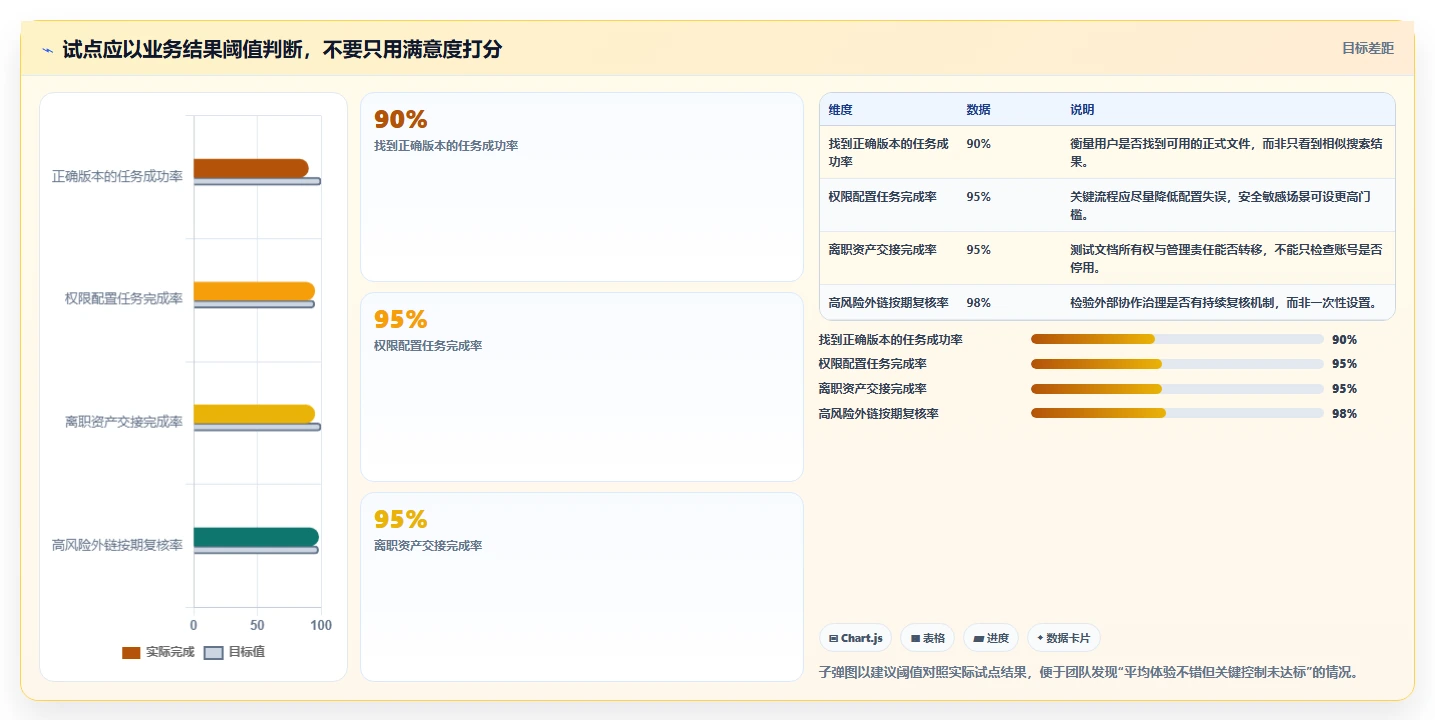Select the 表格 chip
The width and height of the screenshot is (1435, 720).
(x=928, y=638)
